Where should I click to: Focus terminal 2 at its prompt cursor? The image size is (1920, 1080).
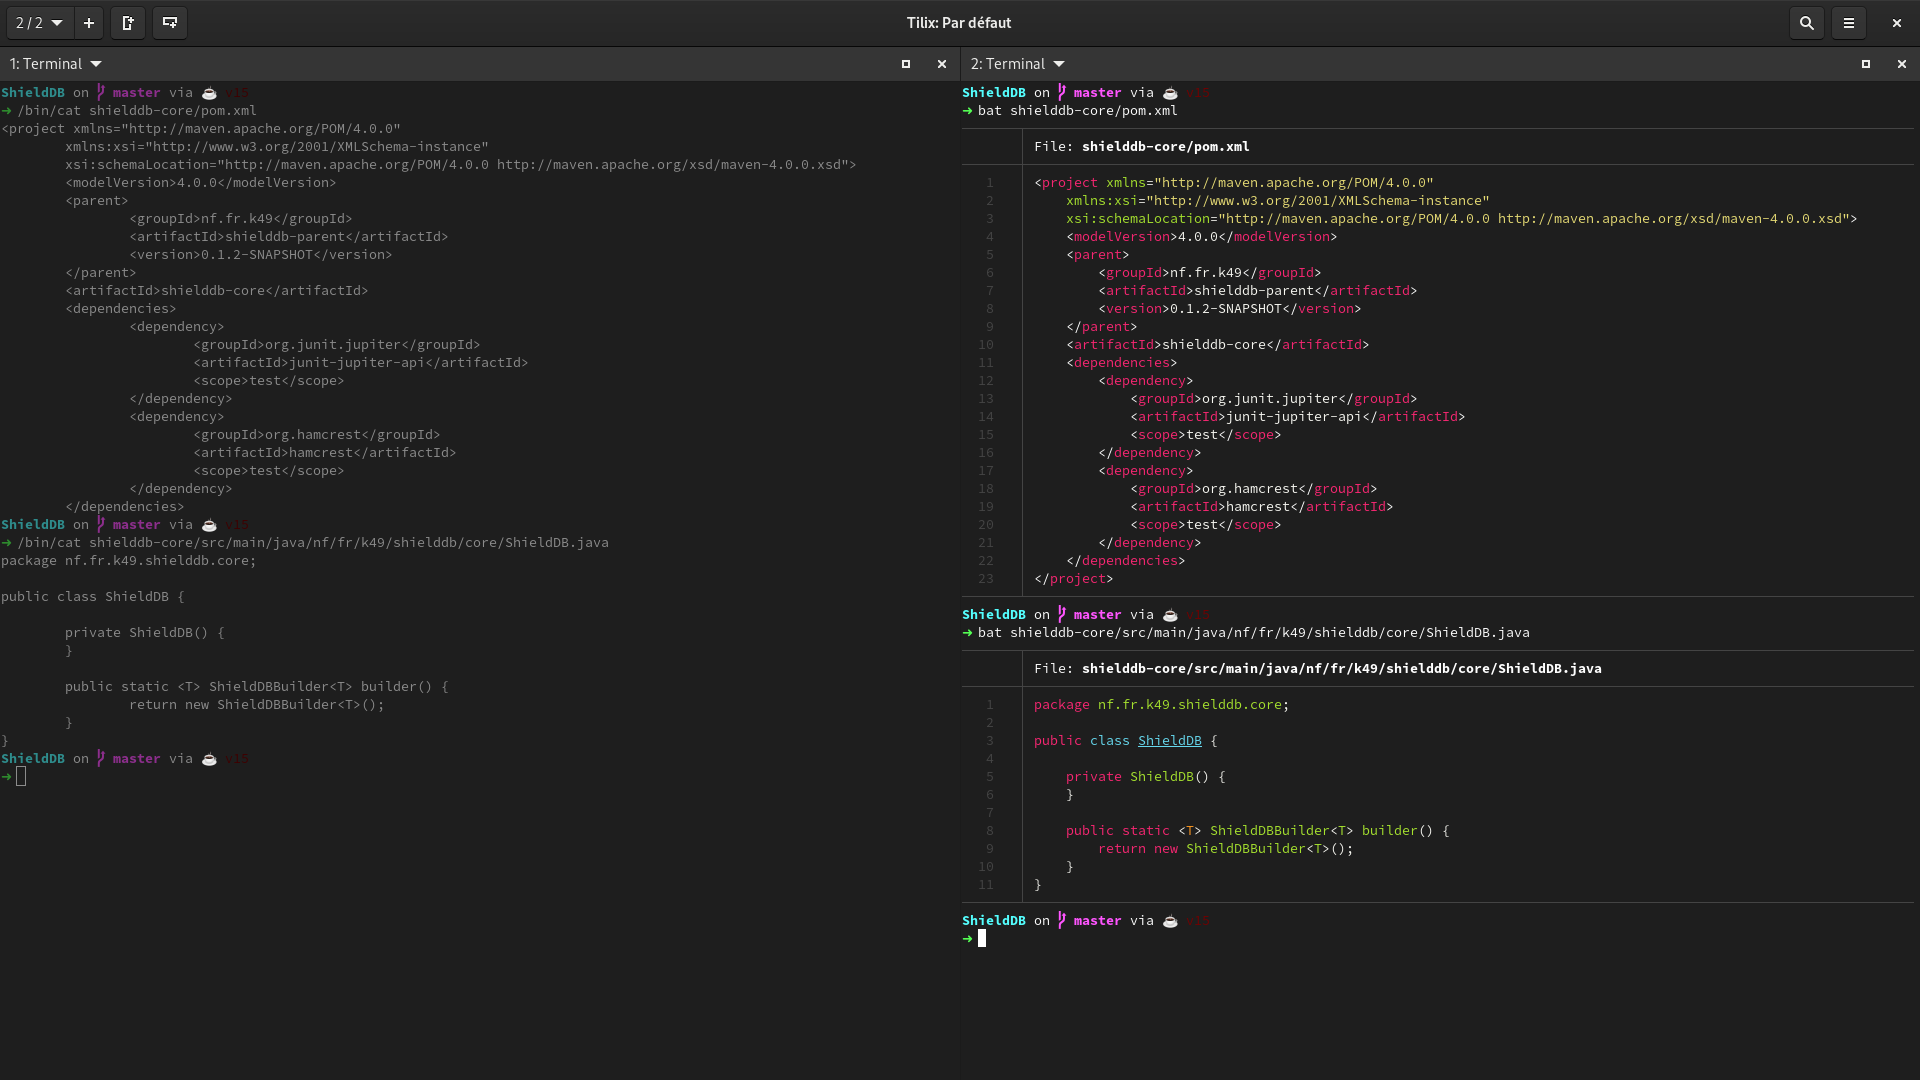[x=982, y=939]
